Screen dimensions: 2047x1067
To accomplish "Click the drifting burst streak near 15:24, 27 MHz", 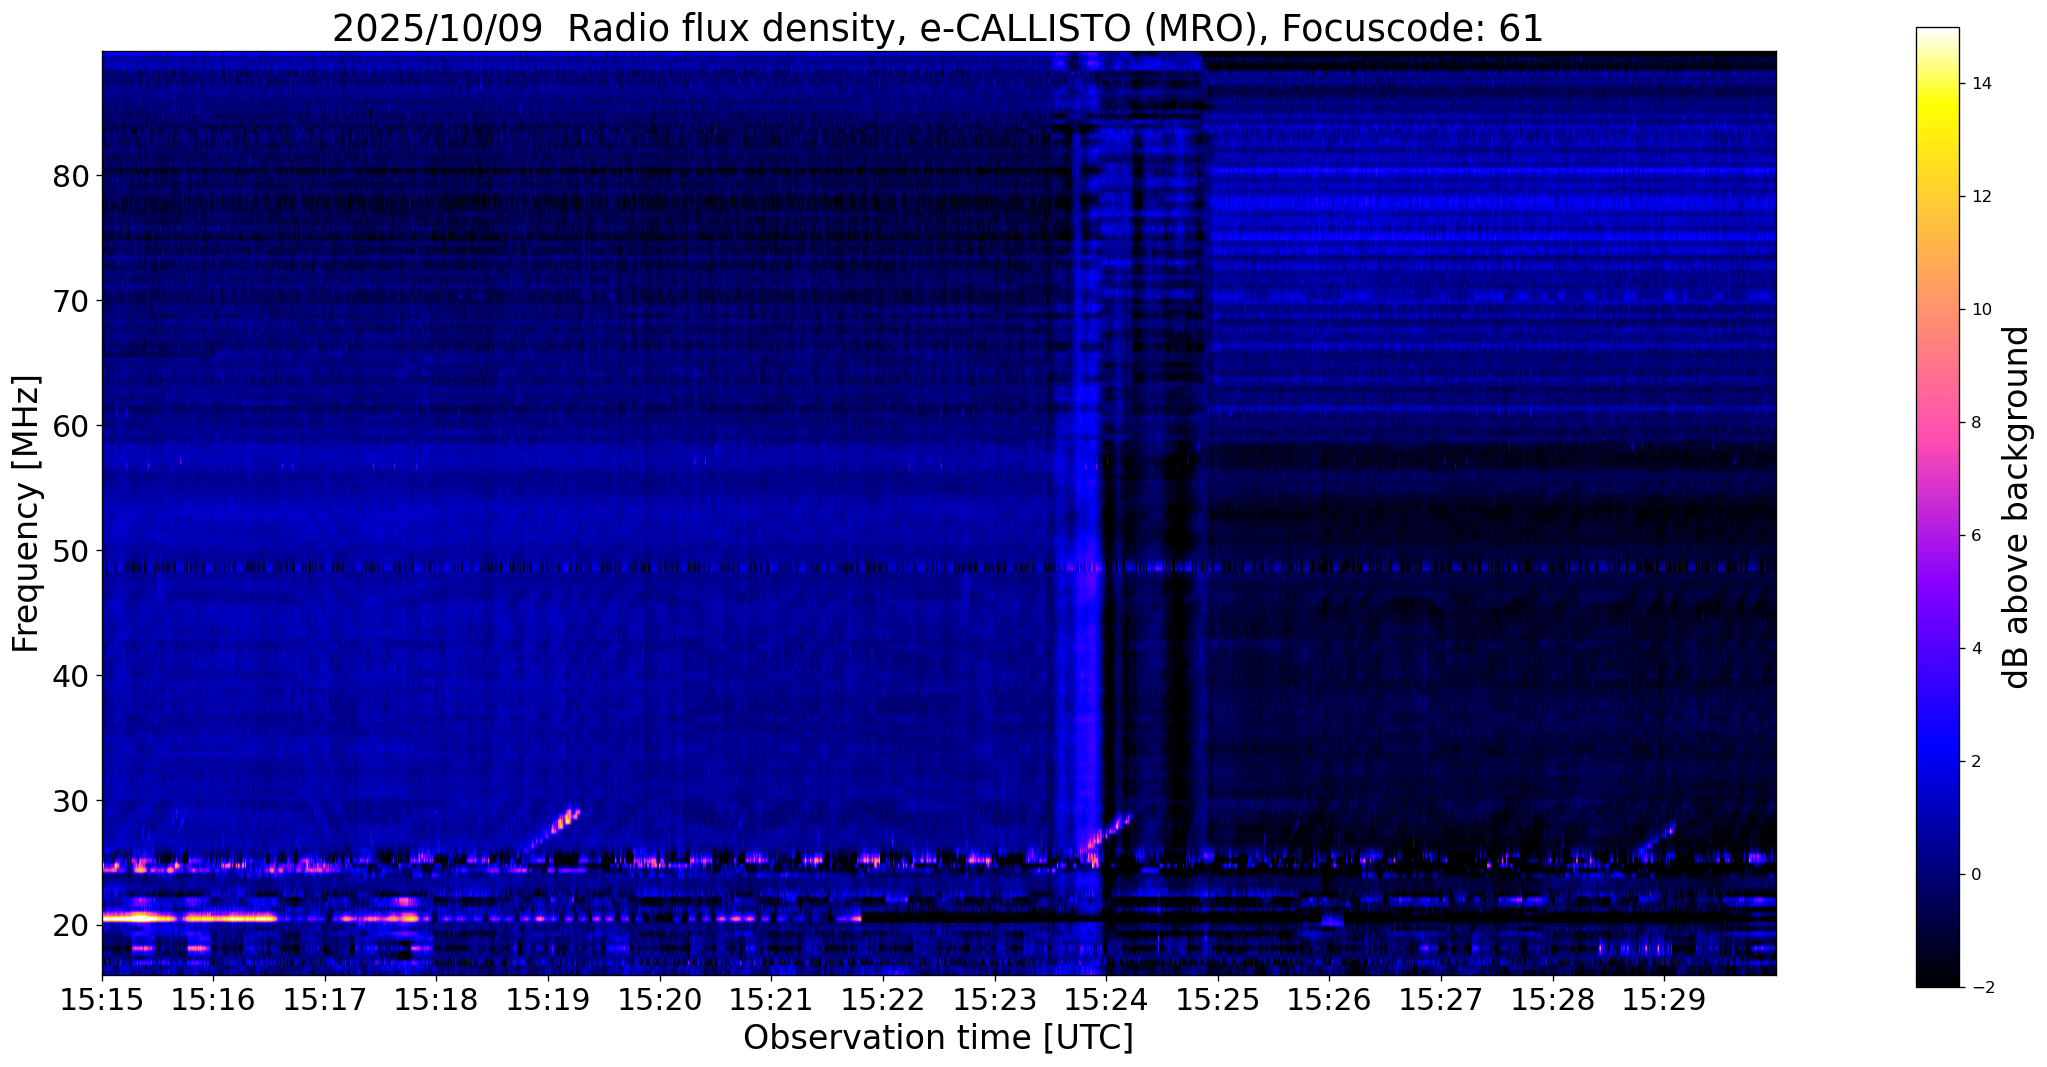I will pos(1108,833).
